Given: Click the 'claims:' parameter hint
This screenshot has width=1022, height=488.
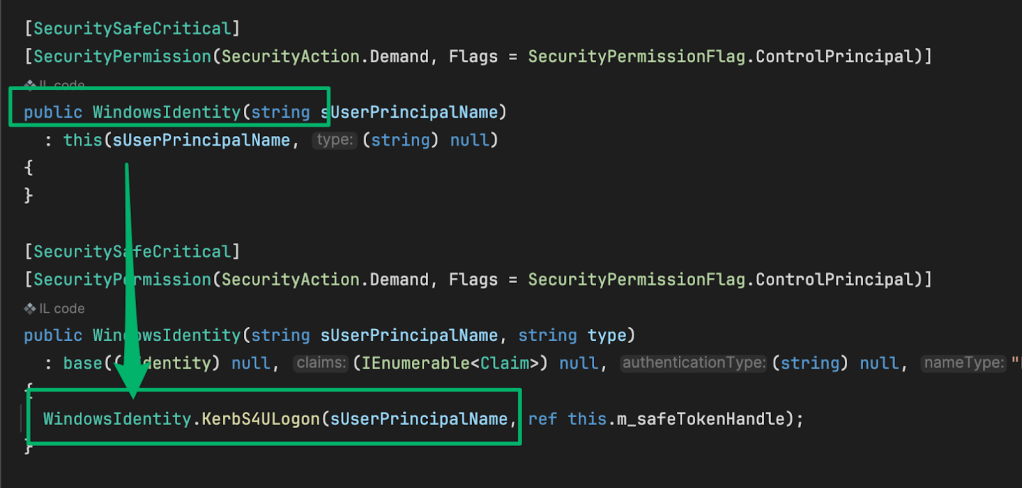Looking at the screenshot, I should coord(320,363).
